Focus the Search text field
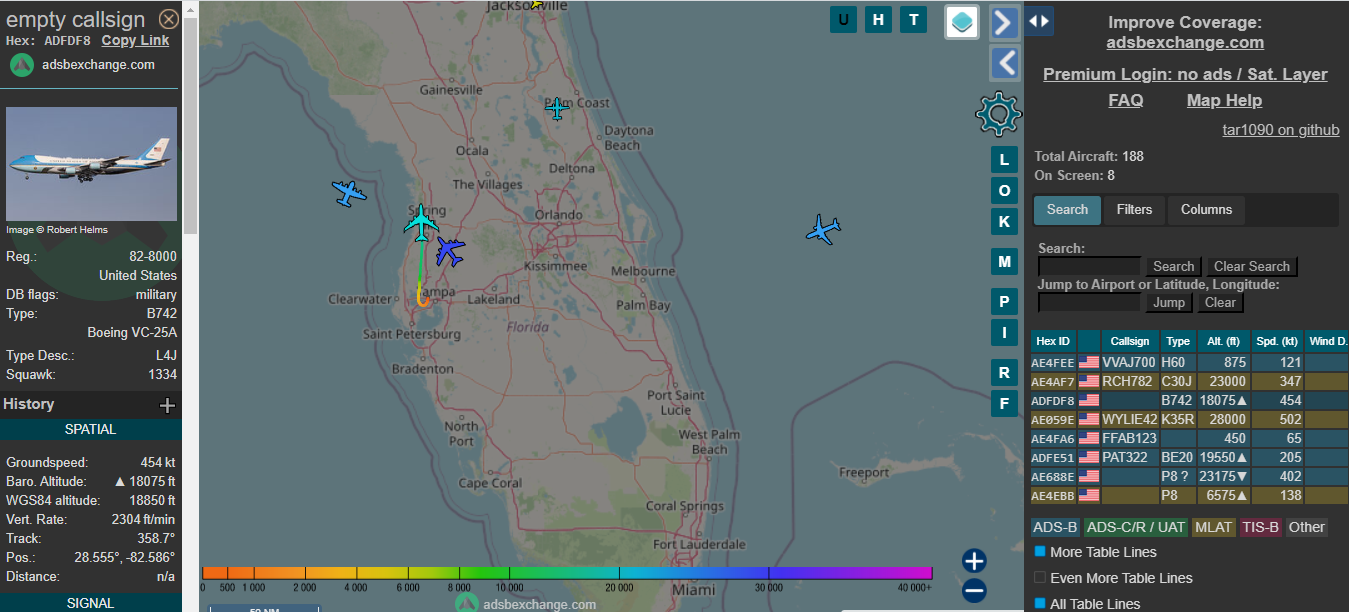 click(x=1089, y=266)
